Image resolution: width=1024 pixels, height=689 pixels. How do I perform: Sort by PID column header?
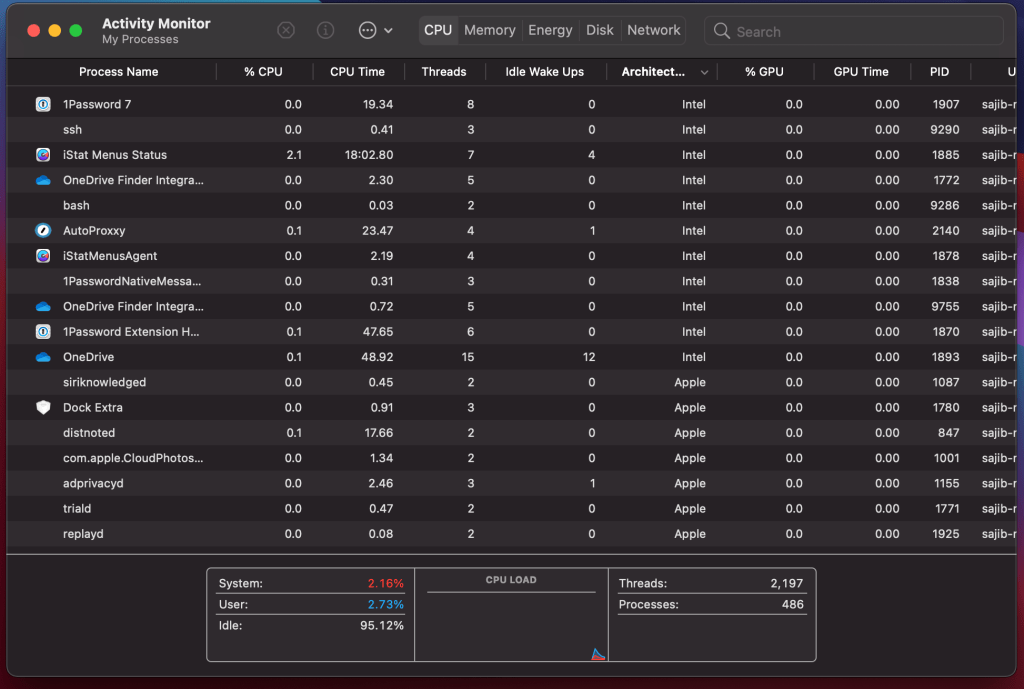point(940,72)
